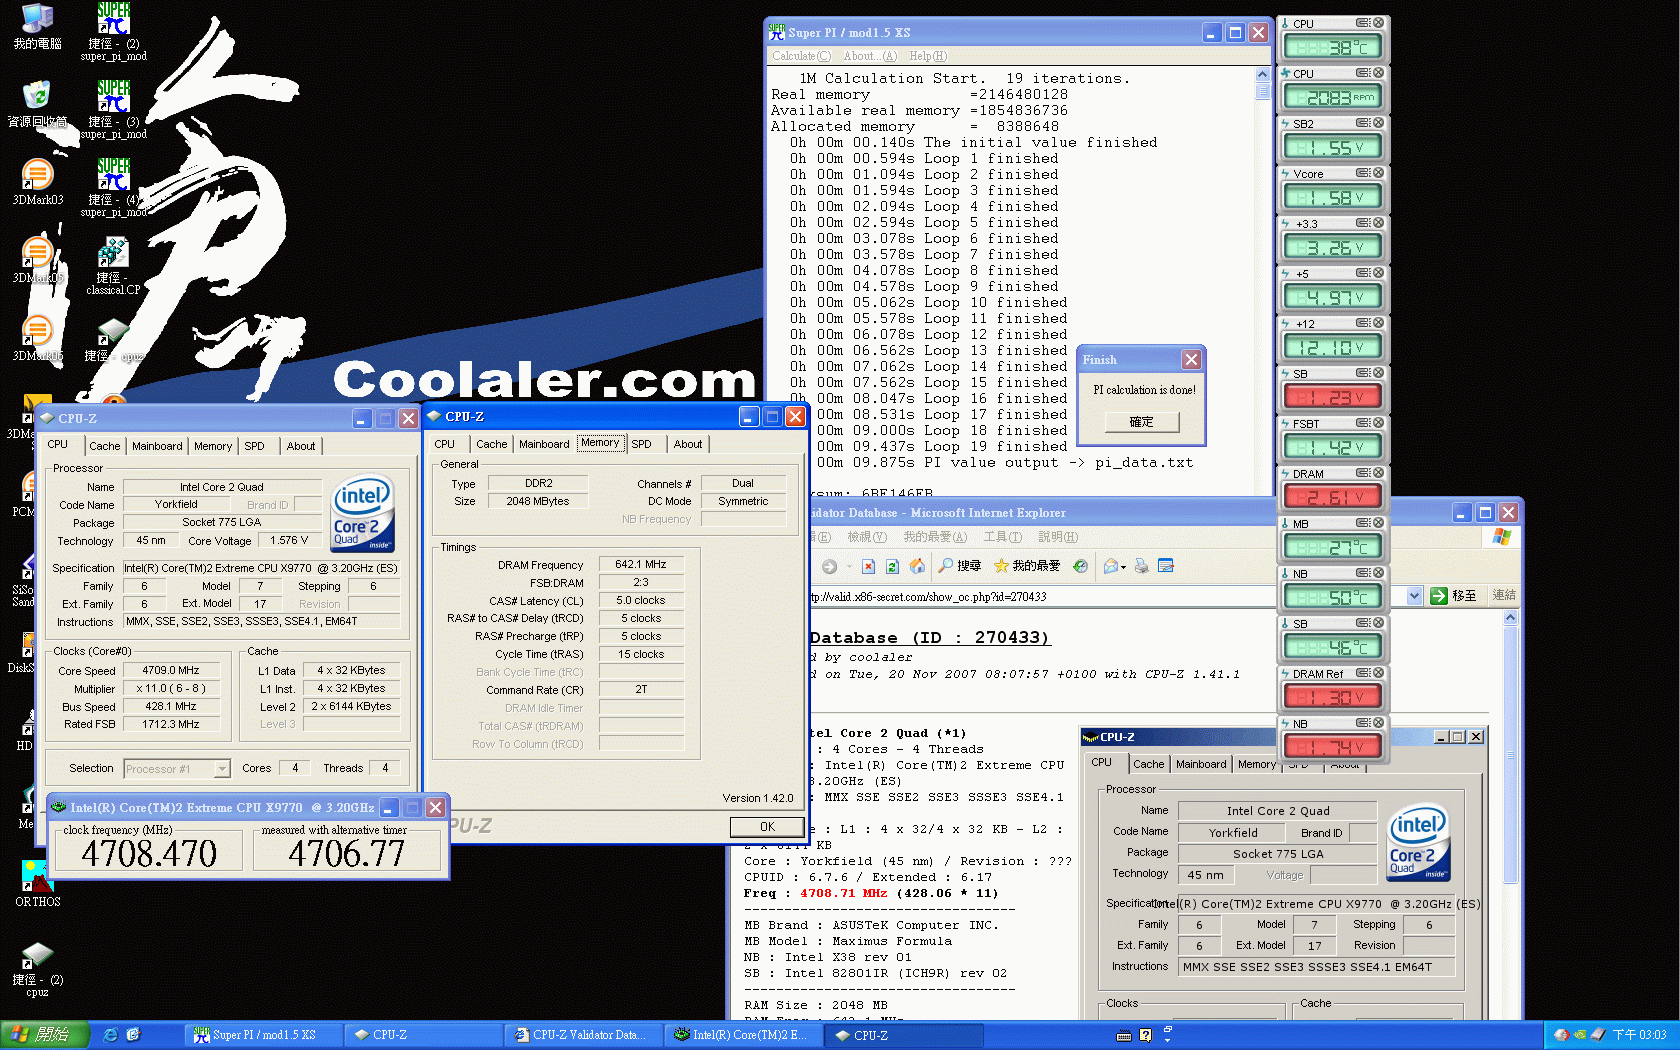Click the DRAM Frequency value 642.1 MHz
Image resolution: width=1680 pixels, height=1050 pixels.
tap(641, 565)
